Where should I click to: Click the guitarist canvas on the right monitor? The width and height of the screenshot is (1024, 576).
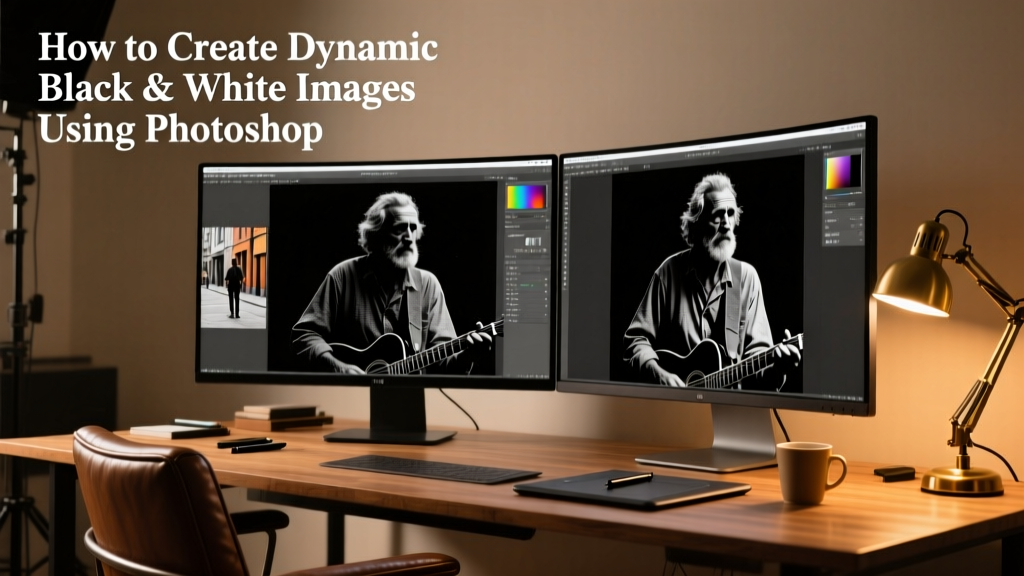click(x=707, y=274)
